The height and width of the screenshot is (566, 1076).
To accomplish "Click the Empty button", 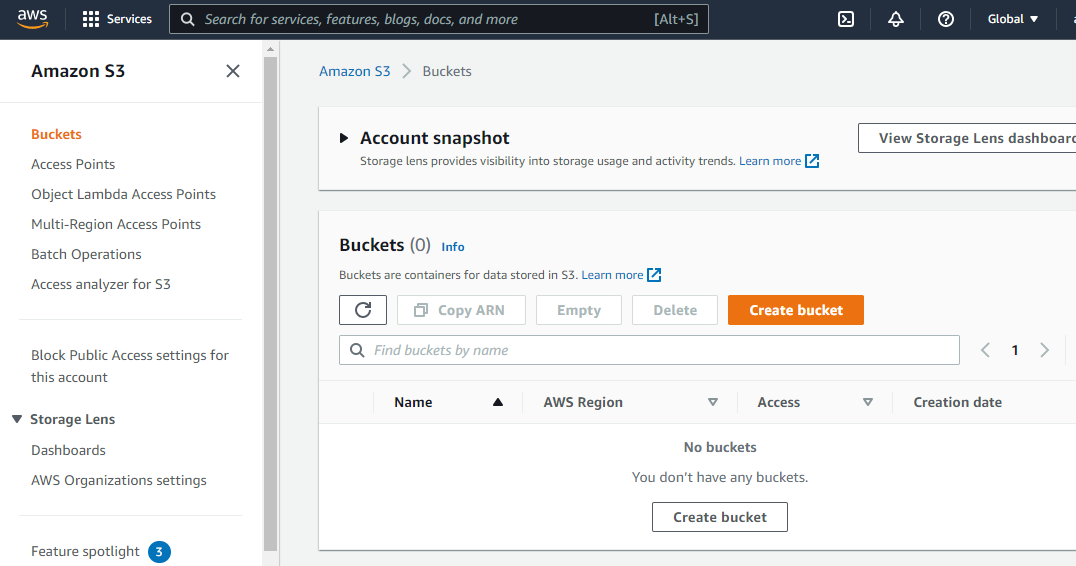I will pos(578,310).
